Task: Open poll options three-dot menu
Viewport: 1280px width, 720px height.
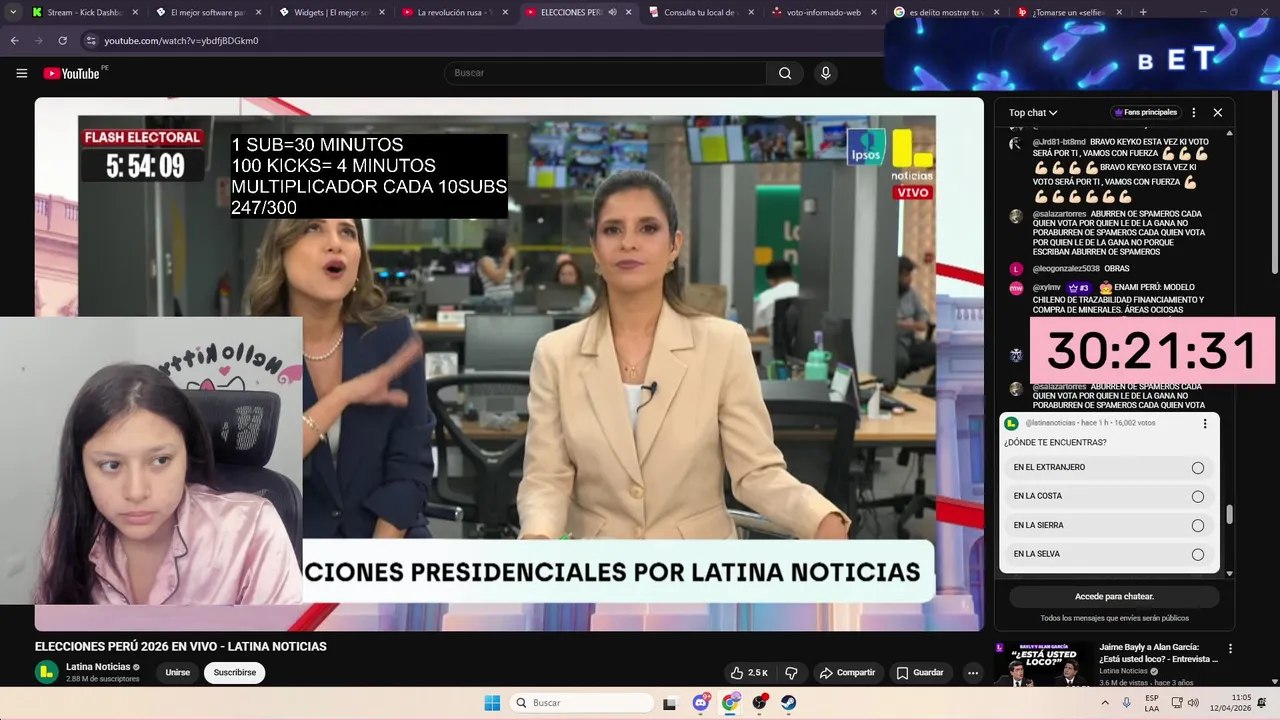Action: (1205, 424)
